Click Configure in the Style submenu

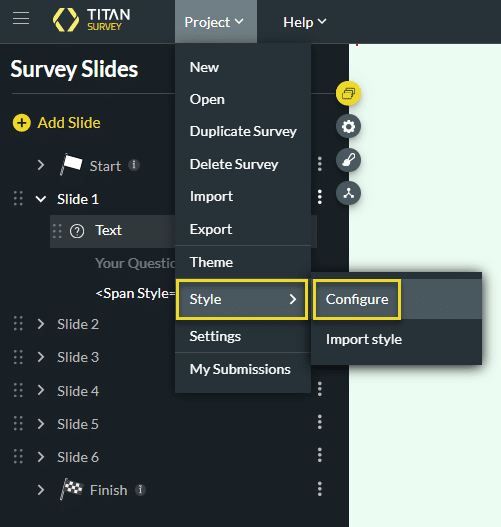tap(357, 299)
